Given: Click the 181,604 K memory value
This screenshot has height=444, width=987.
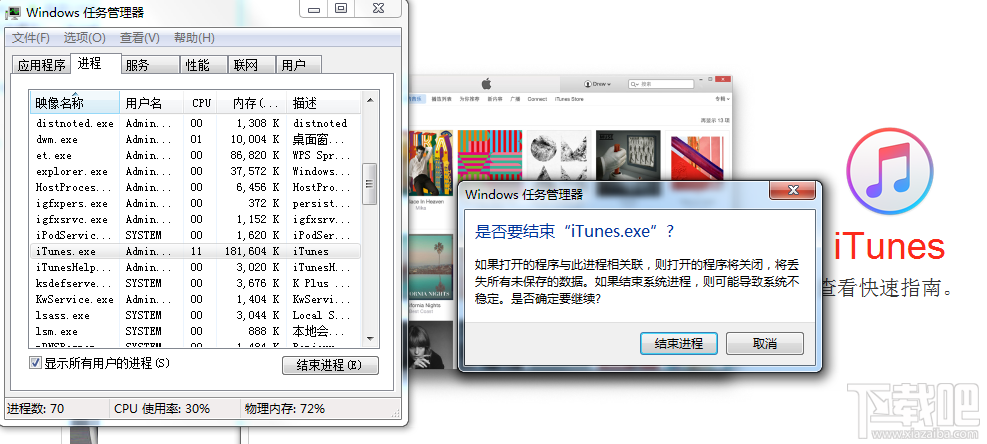Looking at the screenshot, I should coord(252,251).
